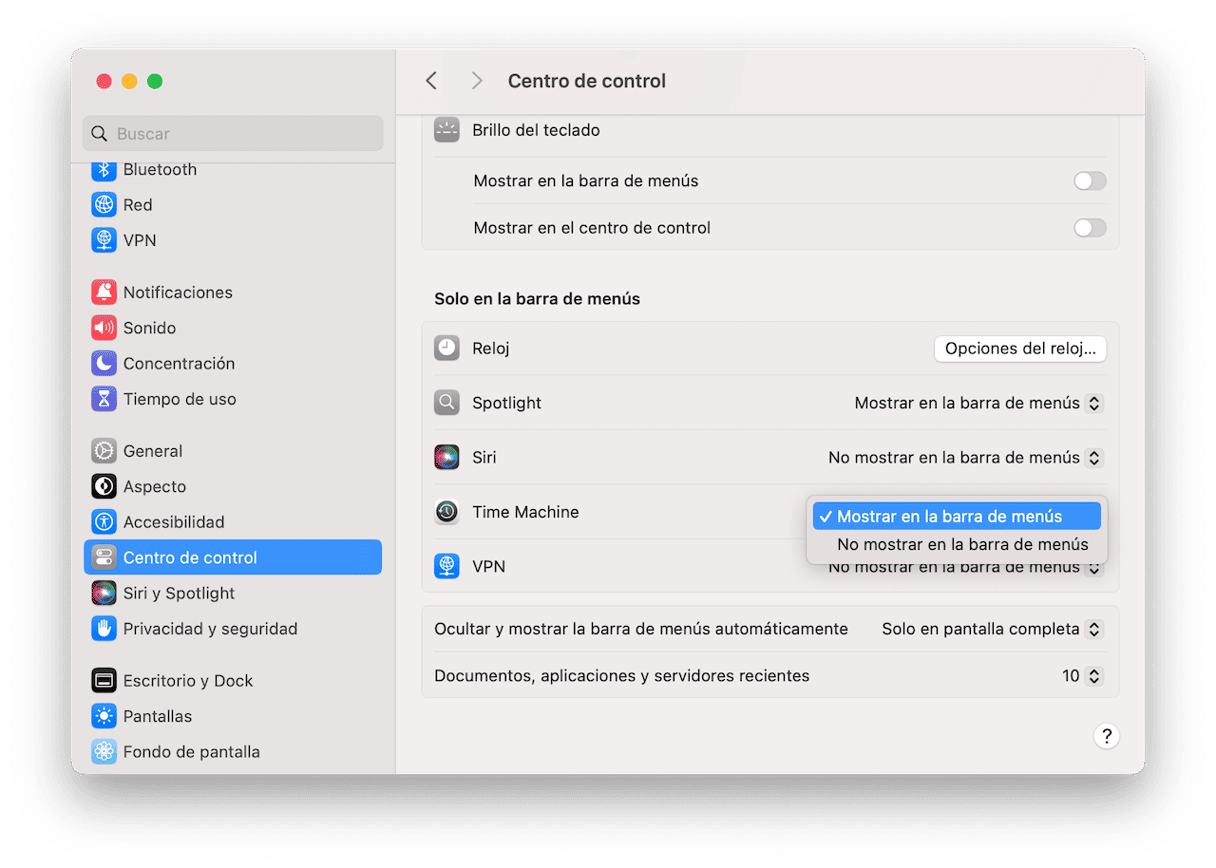Open the Spotlight menu bar dropdown
Screen dimensions: 1216x868
(x=978, y=403)
